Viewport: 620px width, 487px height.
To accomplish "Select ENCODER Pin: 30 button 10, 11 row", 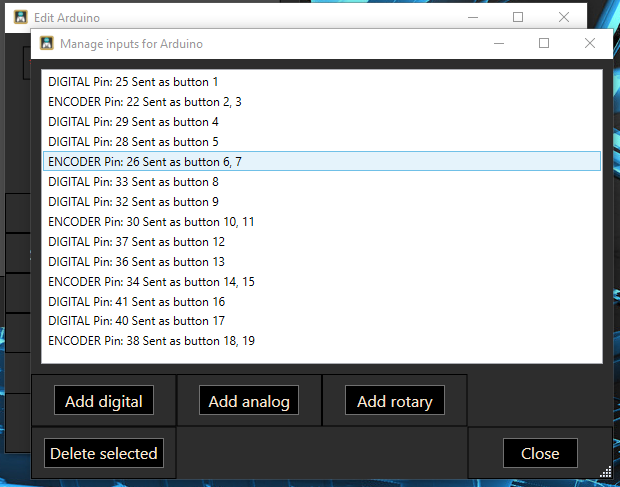I will tap(322, 221).
